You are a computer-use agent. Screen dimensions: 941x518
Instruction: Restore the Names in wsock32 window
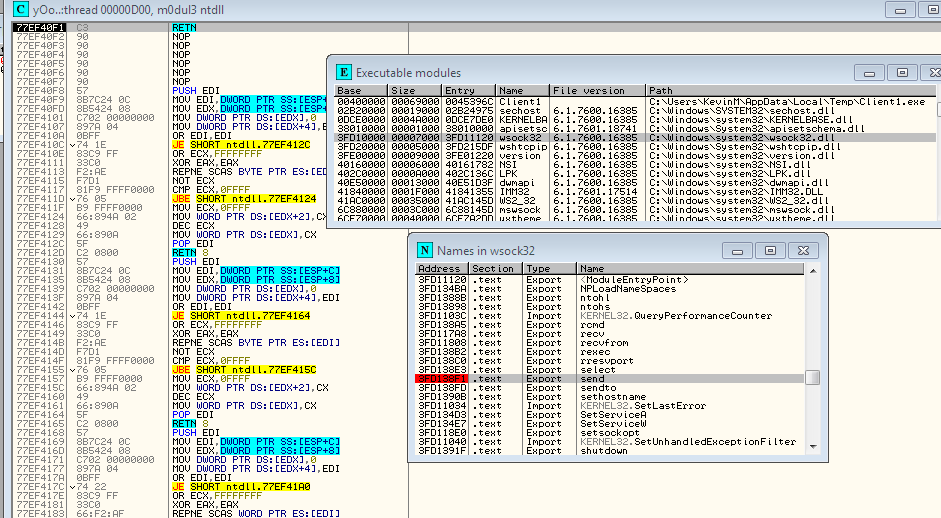click(771, 250)
